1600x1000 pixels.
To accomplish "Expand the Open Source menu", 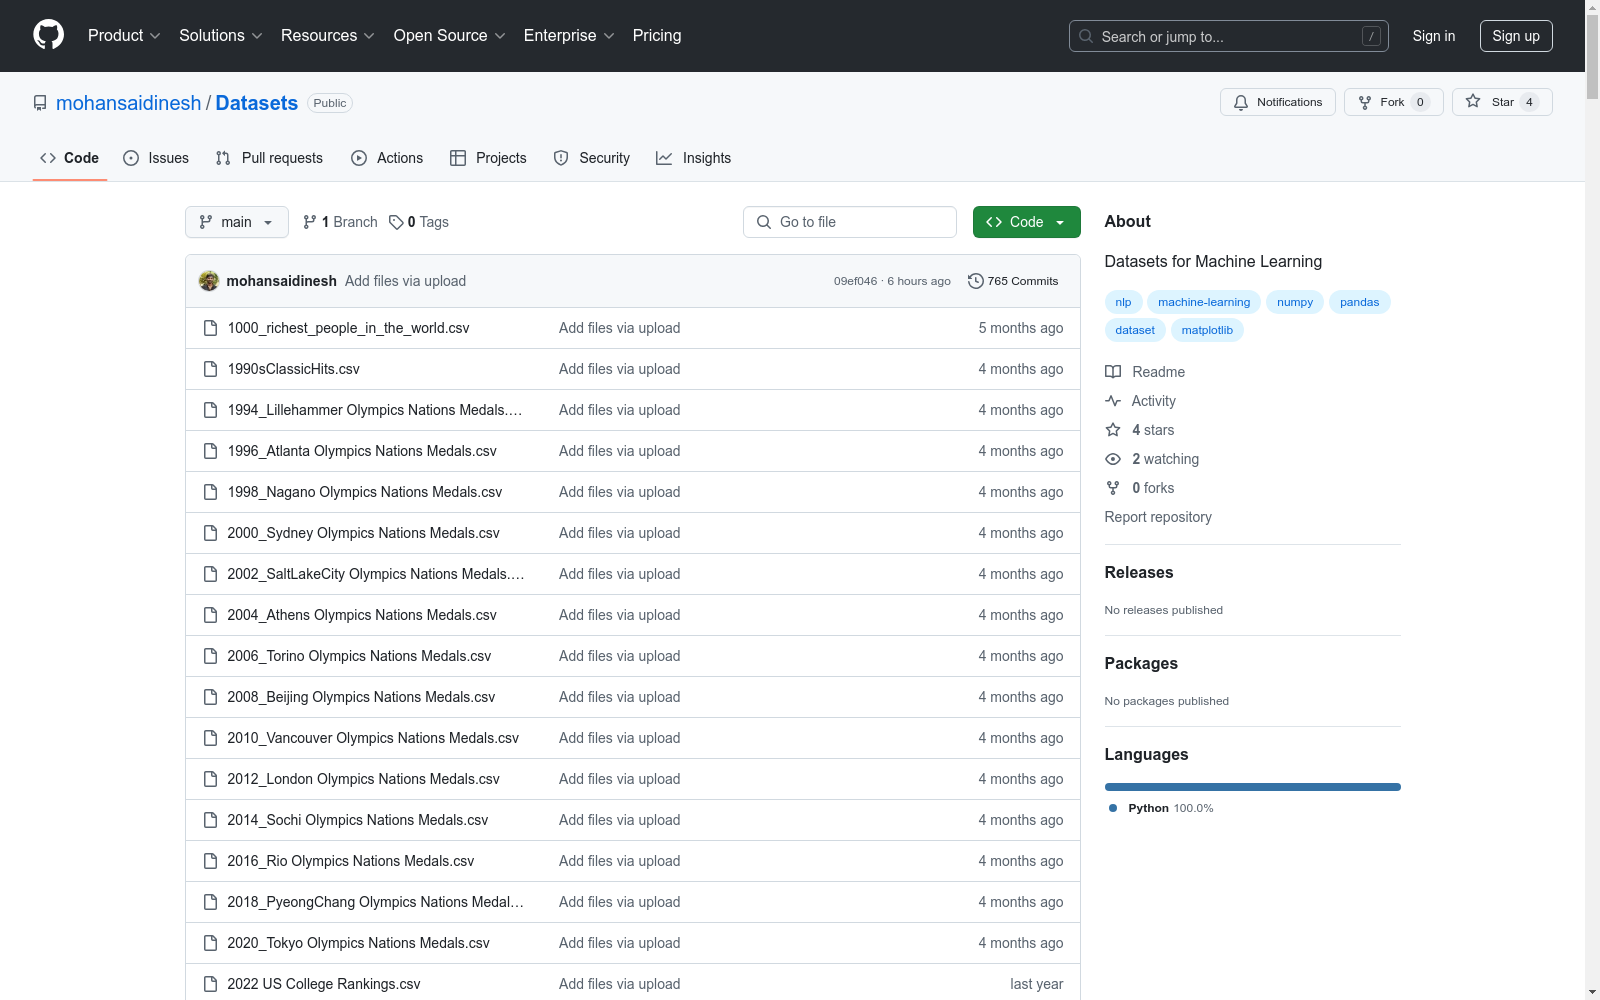I will coord(449,36).
